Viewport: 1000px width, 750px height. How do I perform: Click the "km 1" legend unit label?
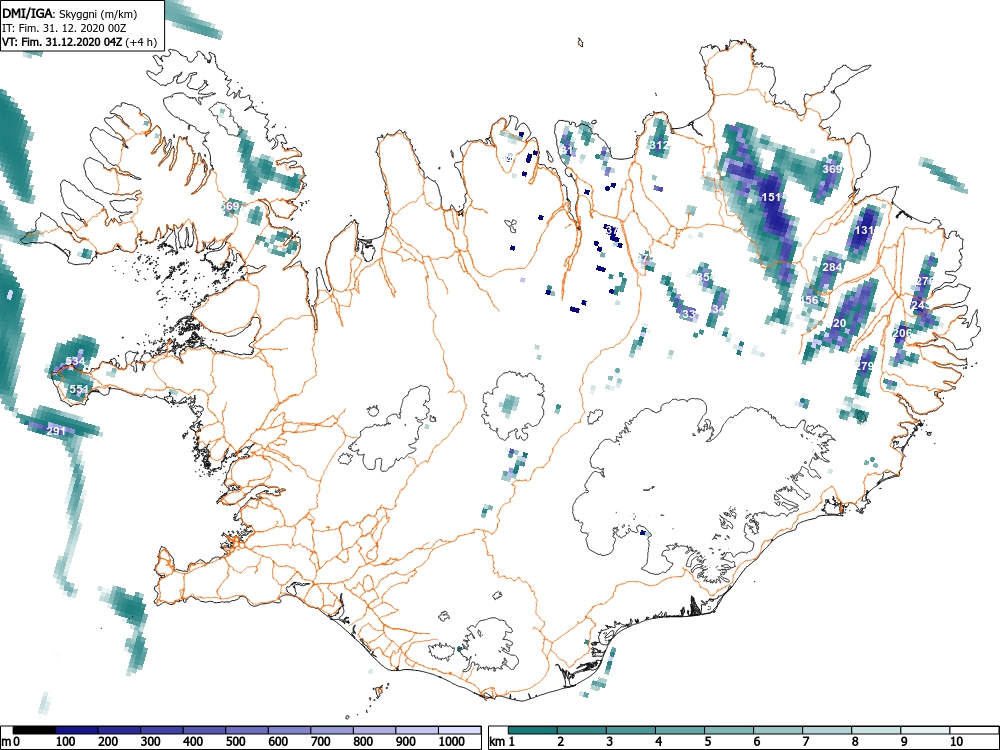tap(502, 742)
